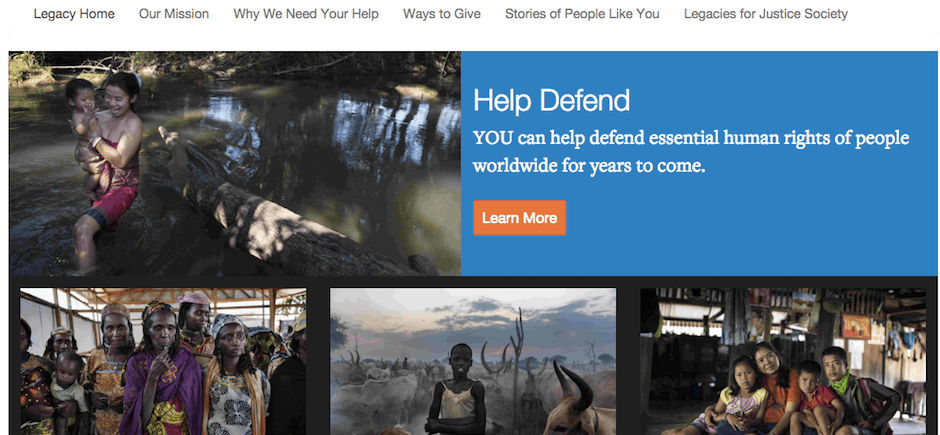Open Stories of People Like You
The height and width of the screenshot is (435, 940).
click(582, 13)
